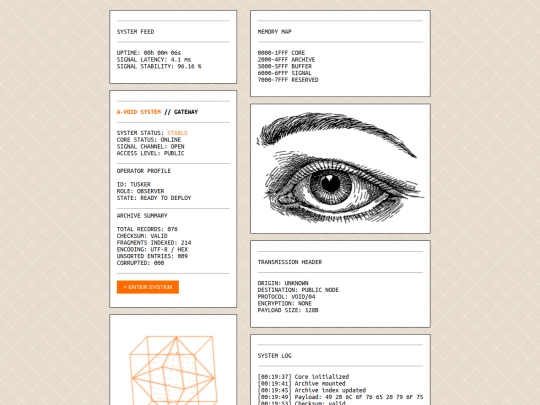
Task: Click the PAYLOAD SIZE: 128B line
Action: pos(288,310)
